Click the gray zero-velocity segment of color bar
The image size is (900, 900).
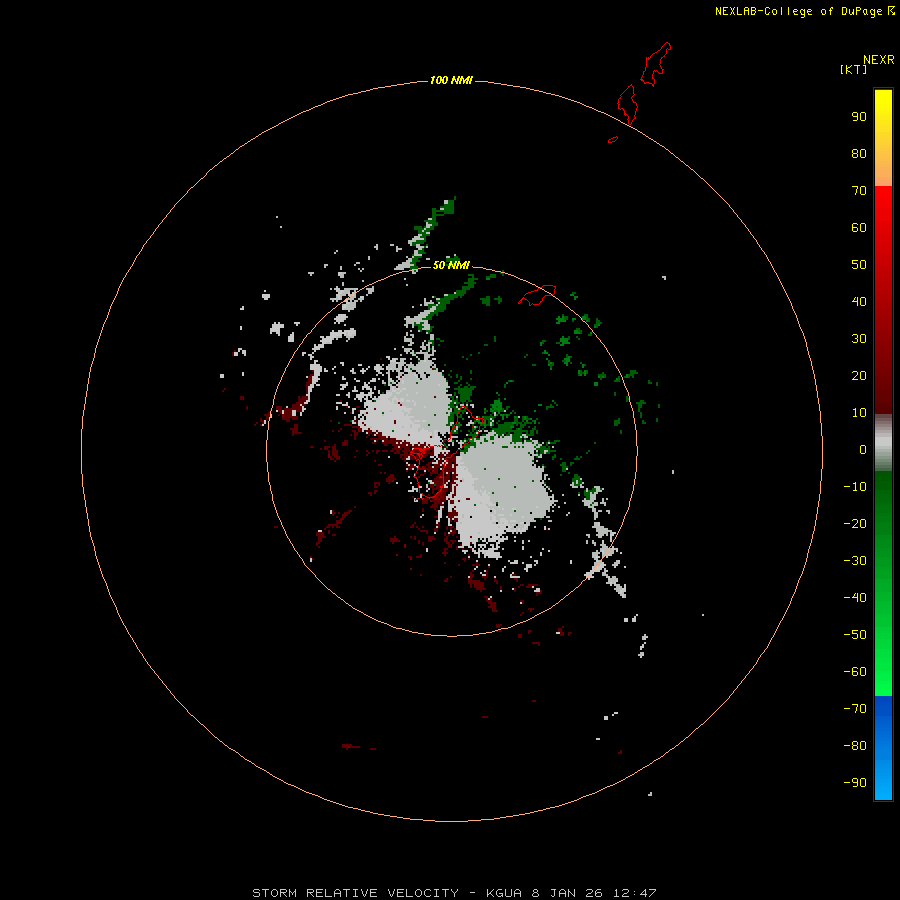pos(883,443)
